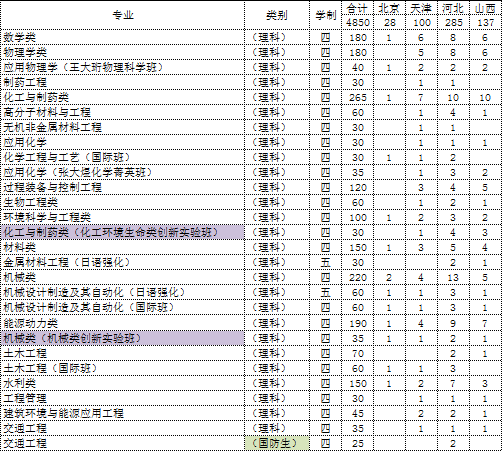
Task: Select the 山西 total 137
Action: [x=485, y=23]
